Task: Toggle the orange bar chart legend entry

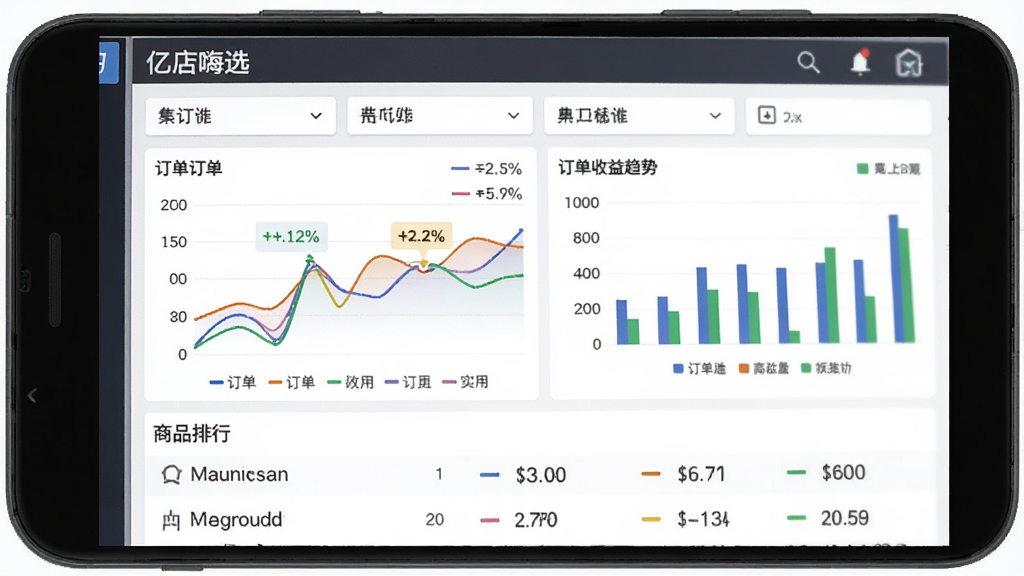Action: 763,369
